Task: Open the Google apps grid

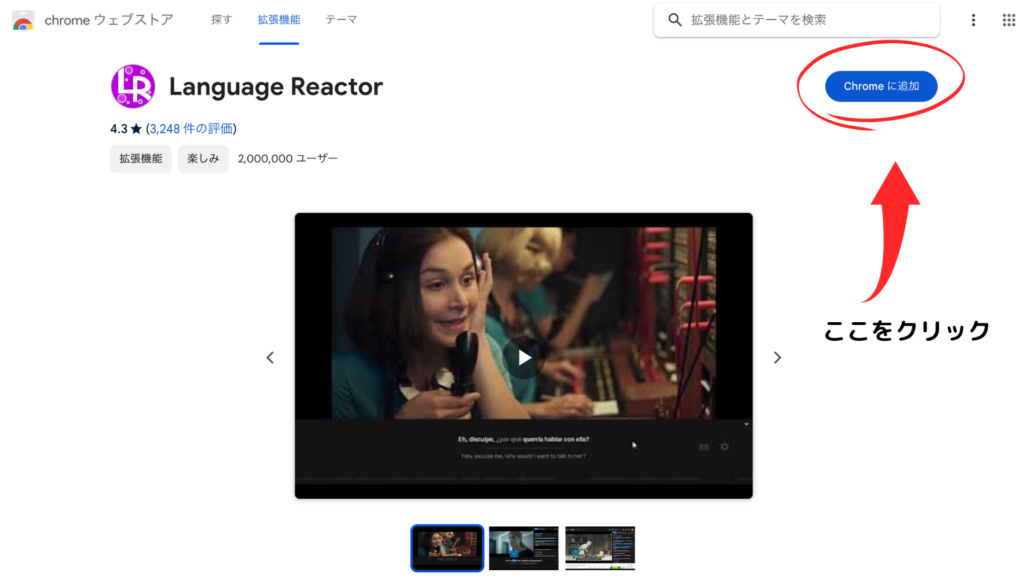Action: pos(1009,20)
